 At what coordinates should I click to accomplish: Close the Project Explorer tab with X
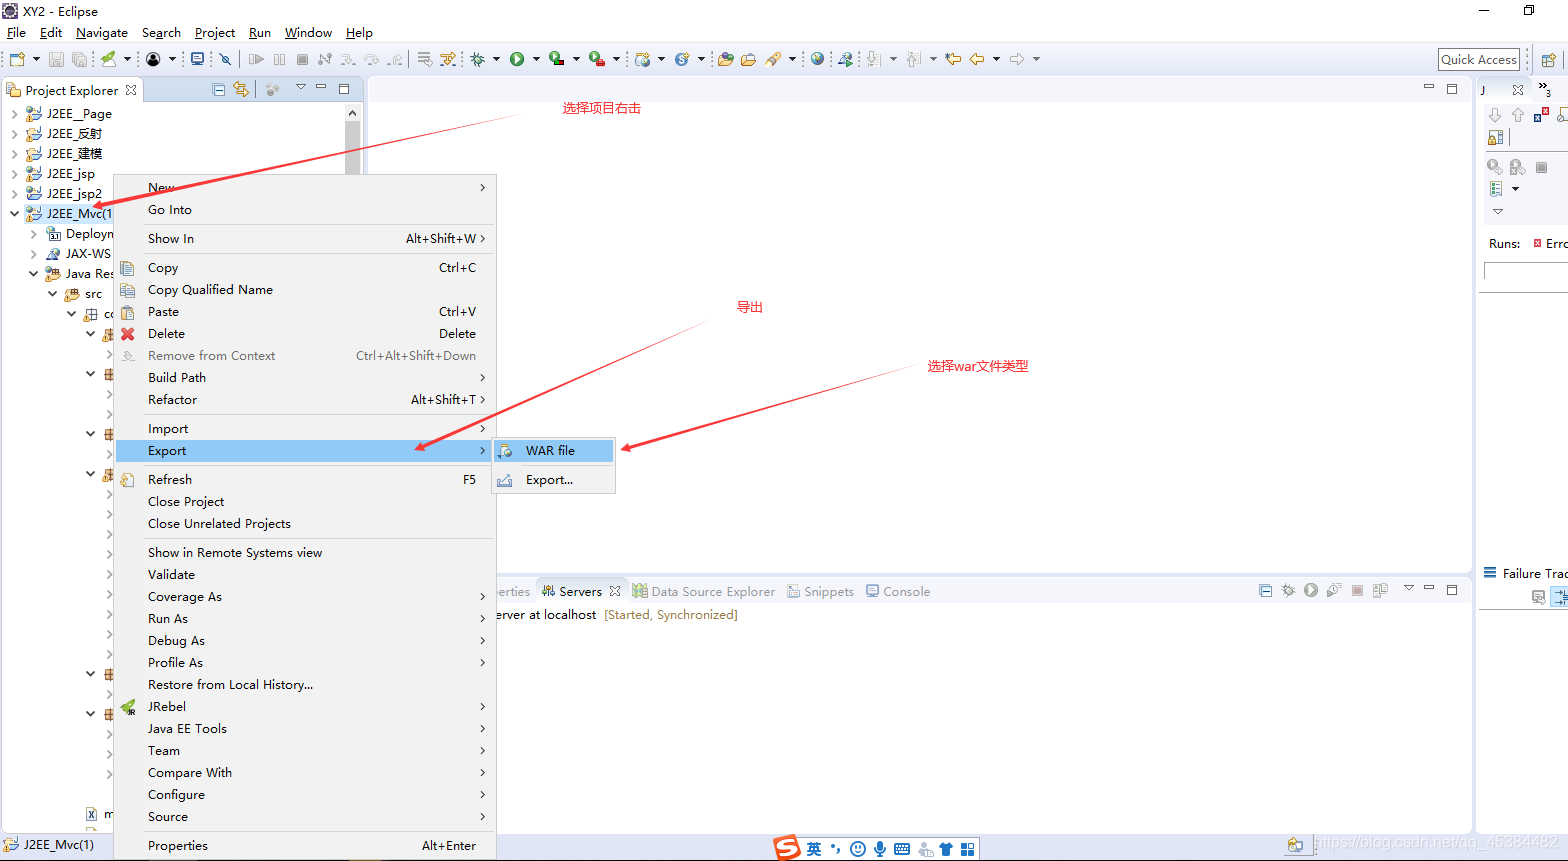[x=131, y=90]
